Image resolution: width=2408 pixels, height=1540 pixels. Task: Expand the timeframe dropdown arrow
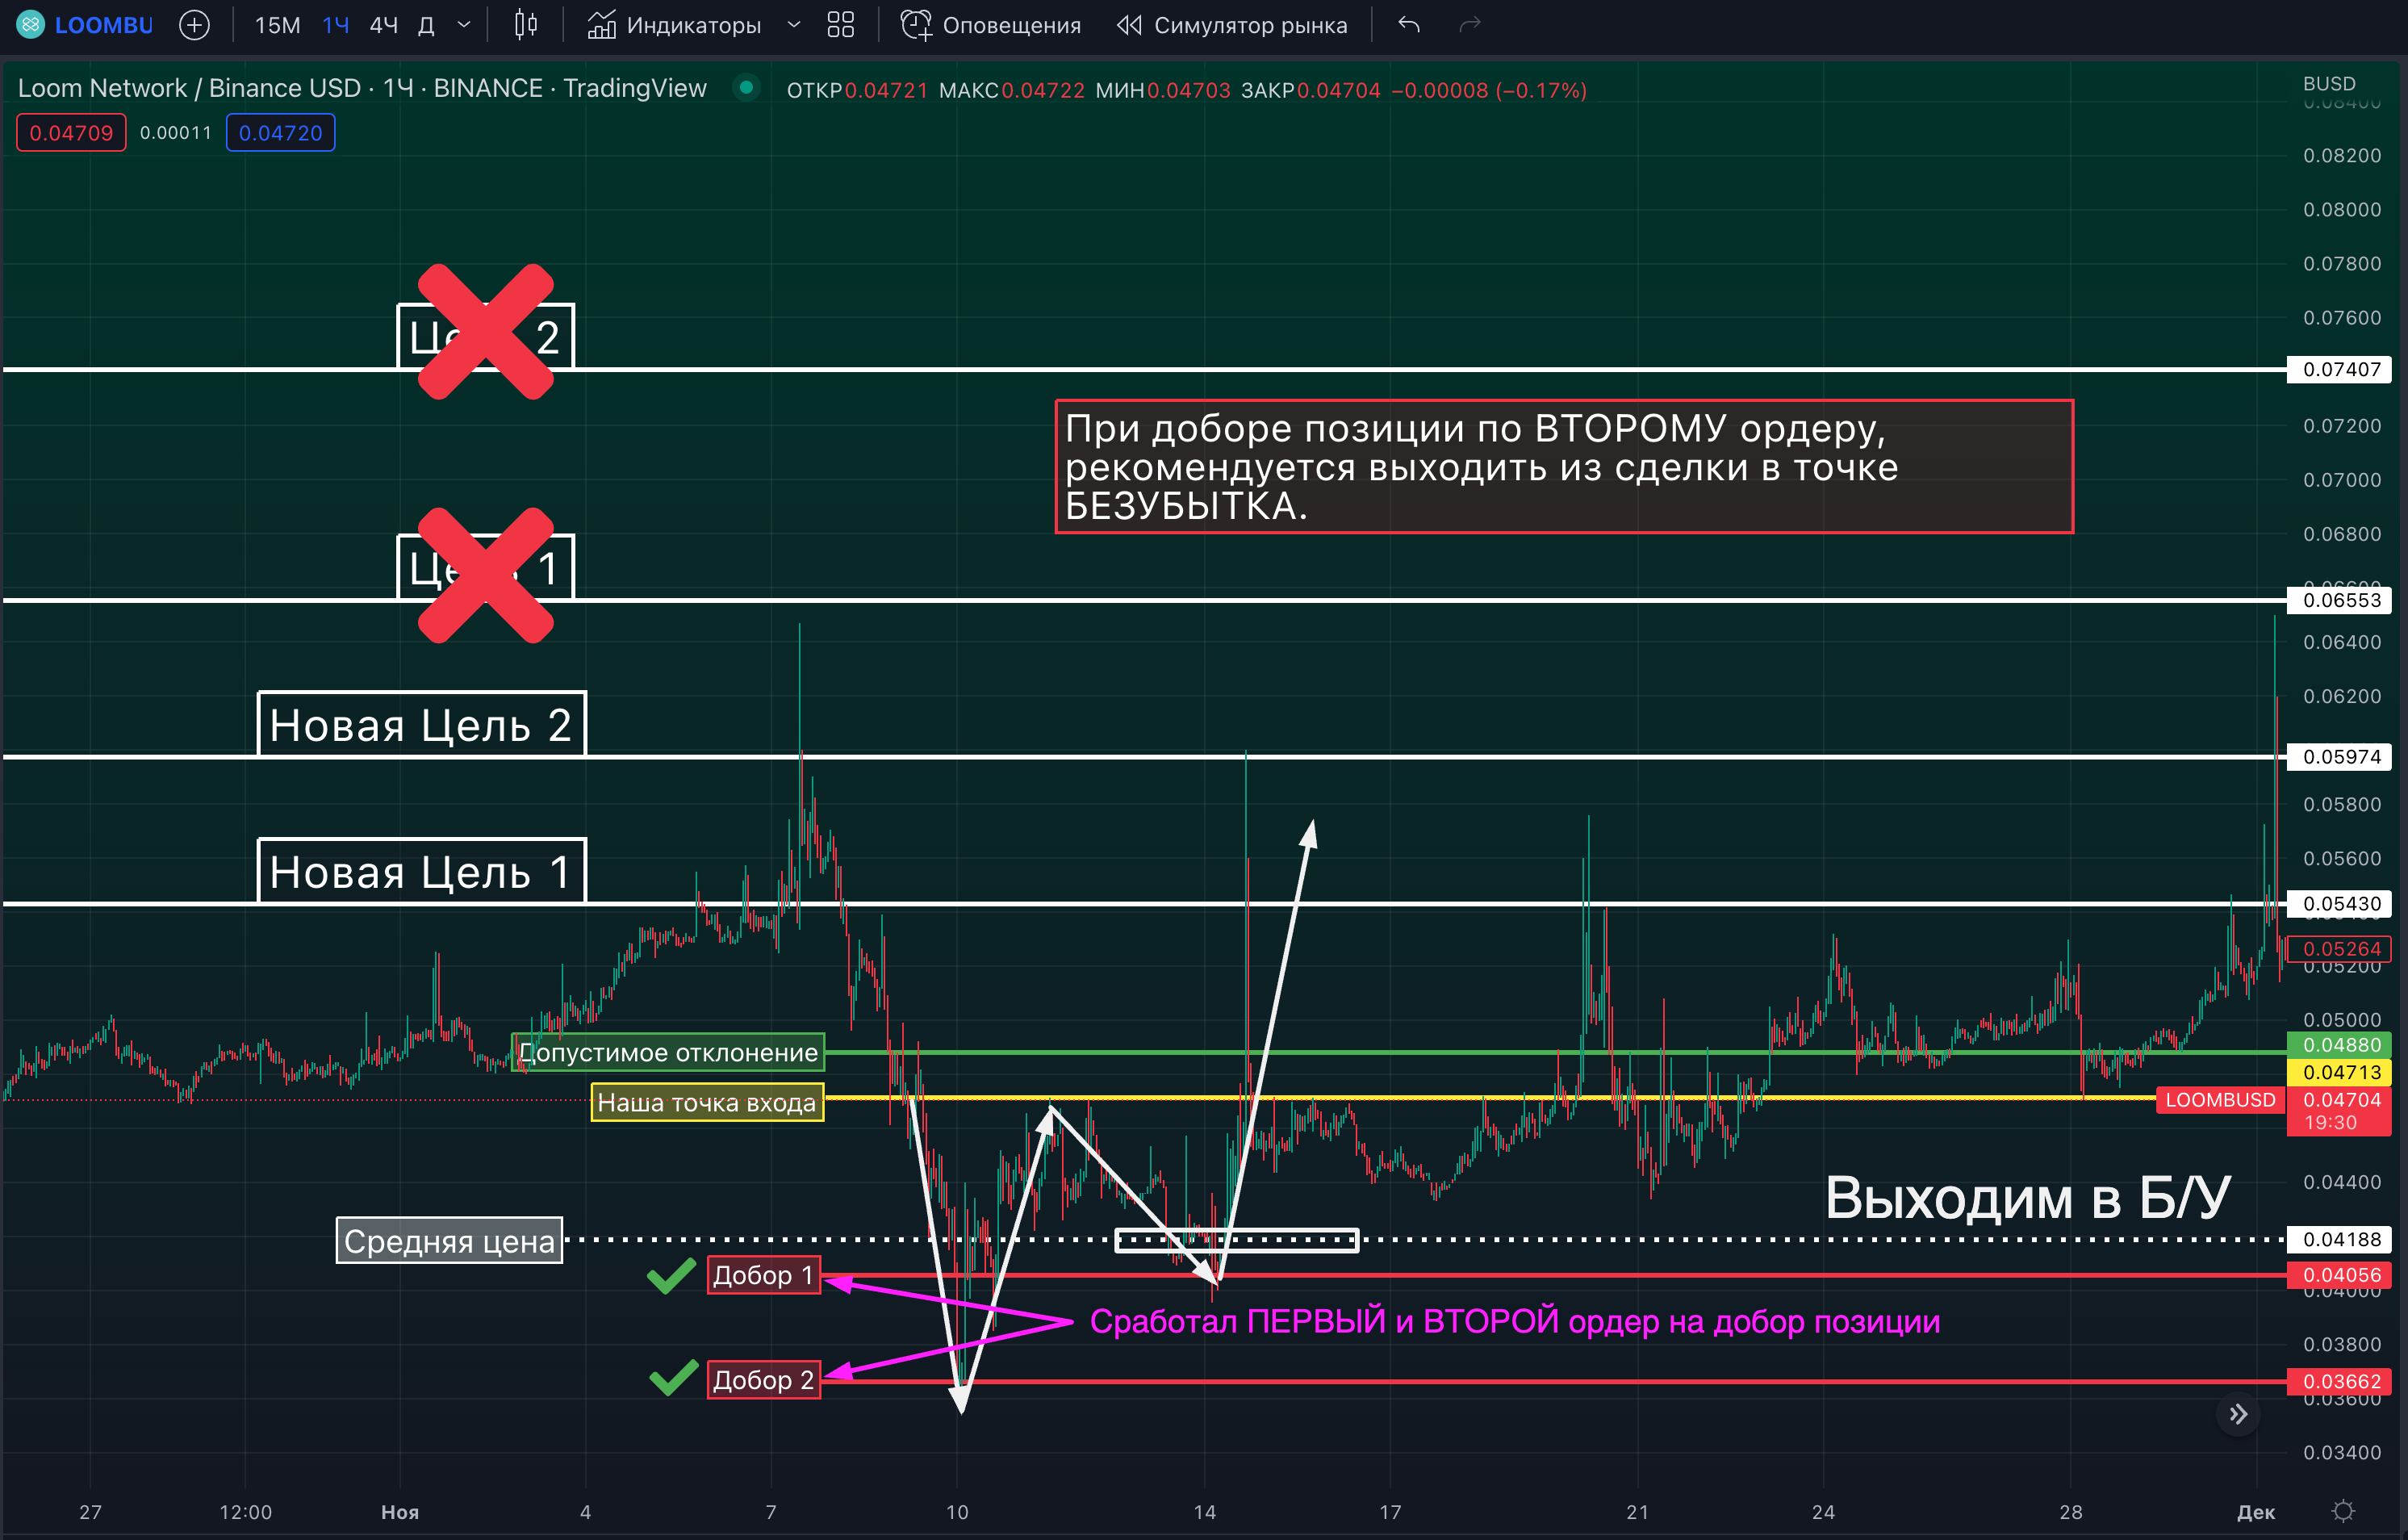tap(464, 25)
